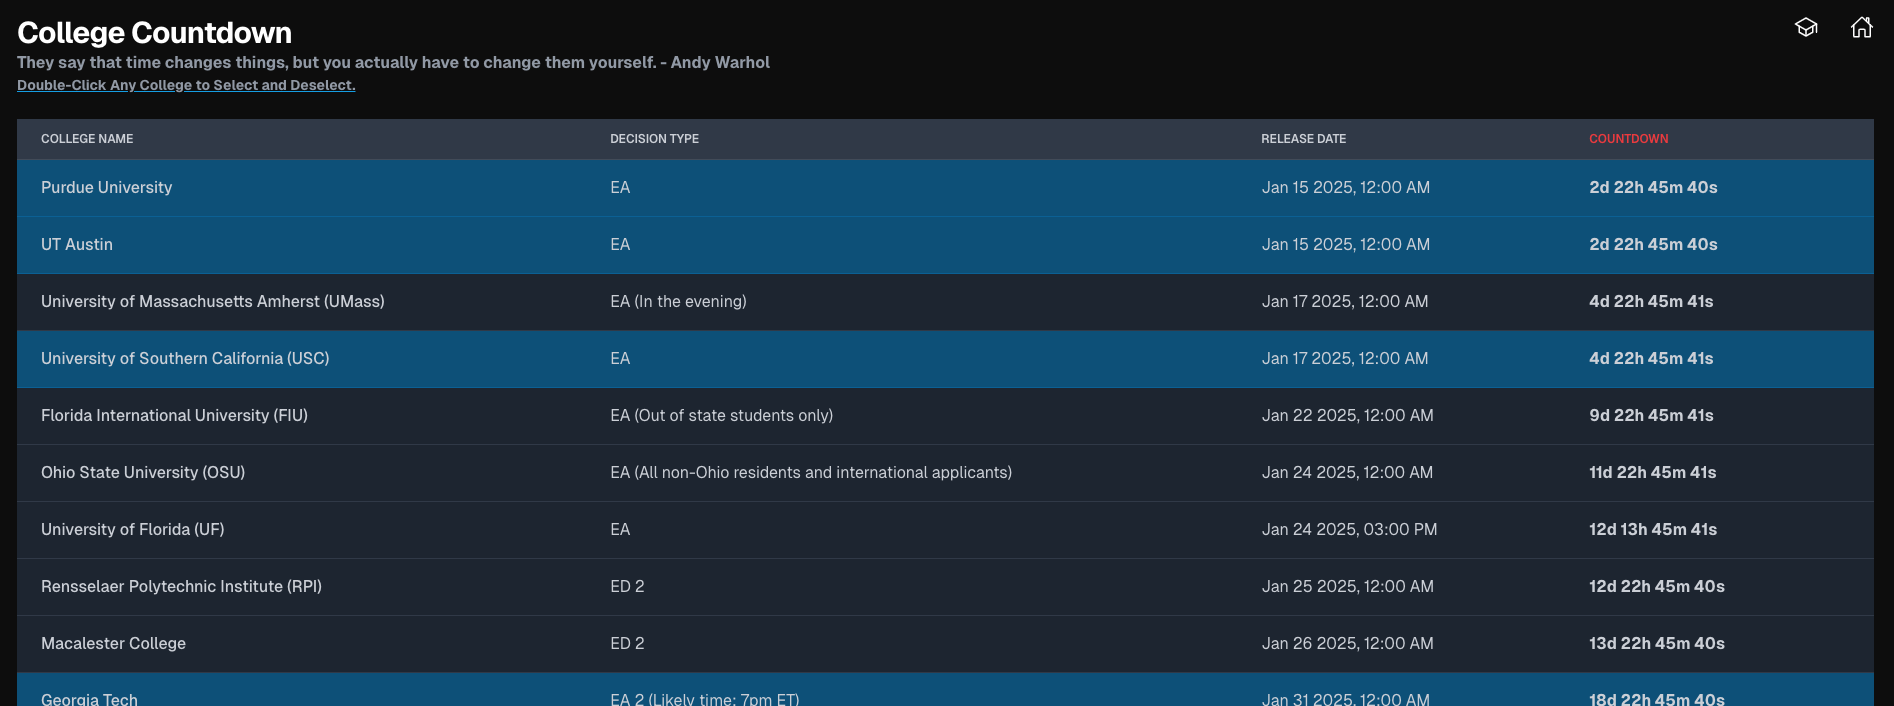Screen dimensions: 1894x706
Task: Click the Decision Type column header
Action: pyautogui.click(x=654, y=139)
